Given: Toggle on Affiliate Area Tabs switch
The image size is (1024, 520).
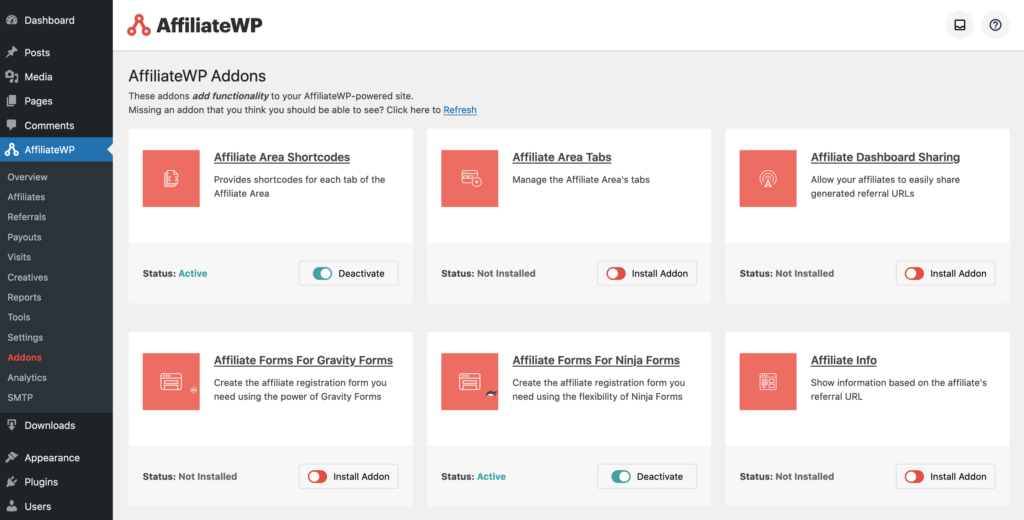Looking at the screenshot, I should [616, 274].
